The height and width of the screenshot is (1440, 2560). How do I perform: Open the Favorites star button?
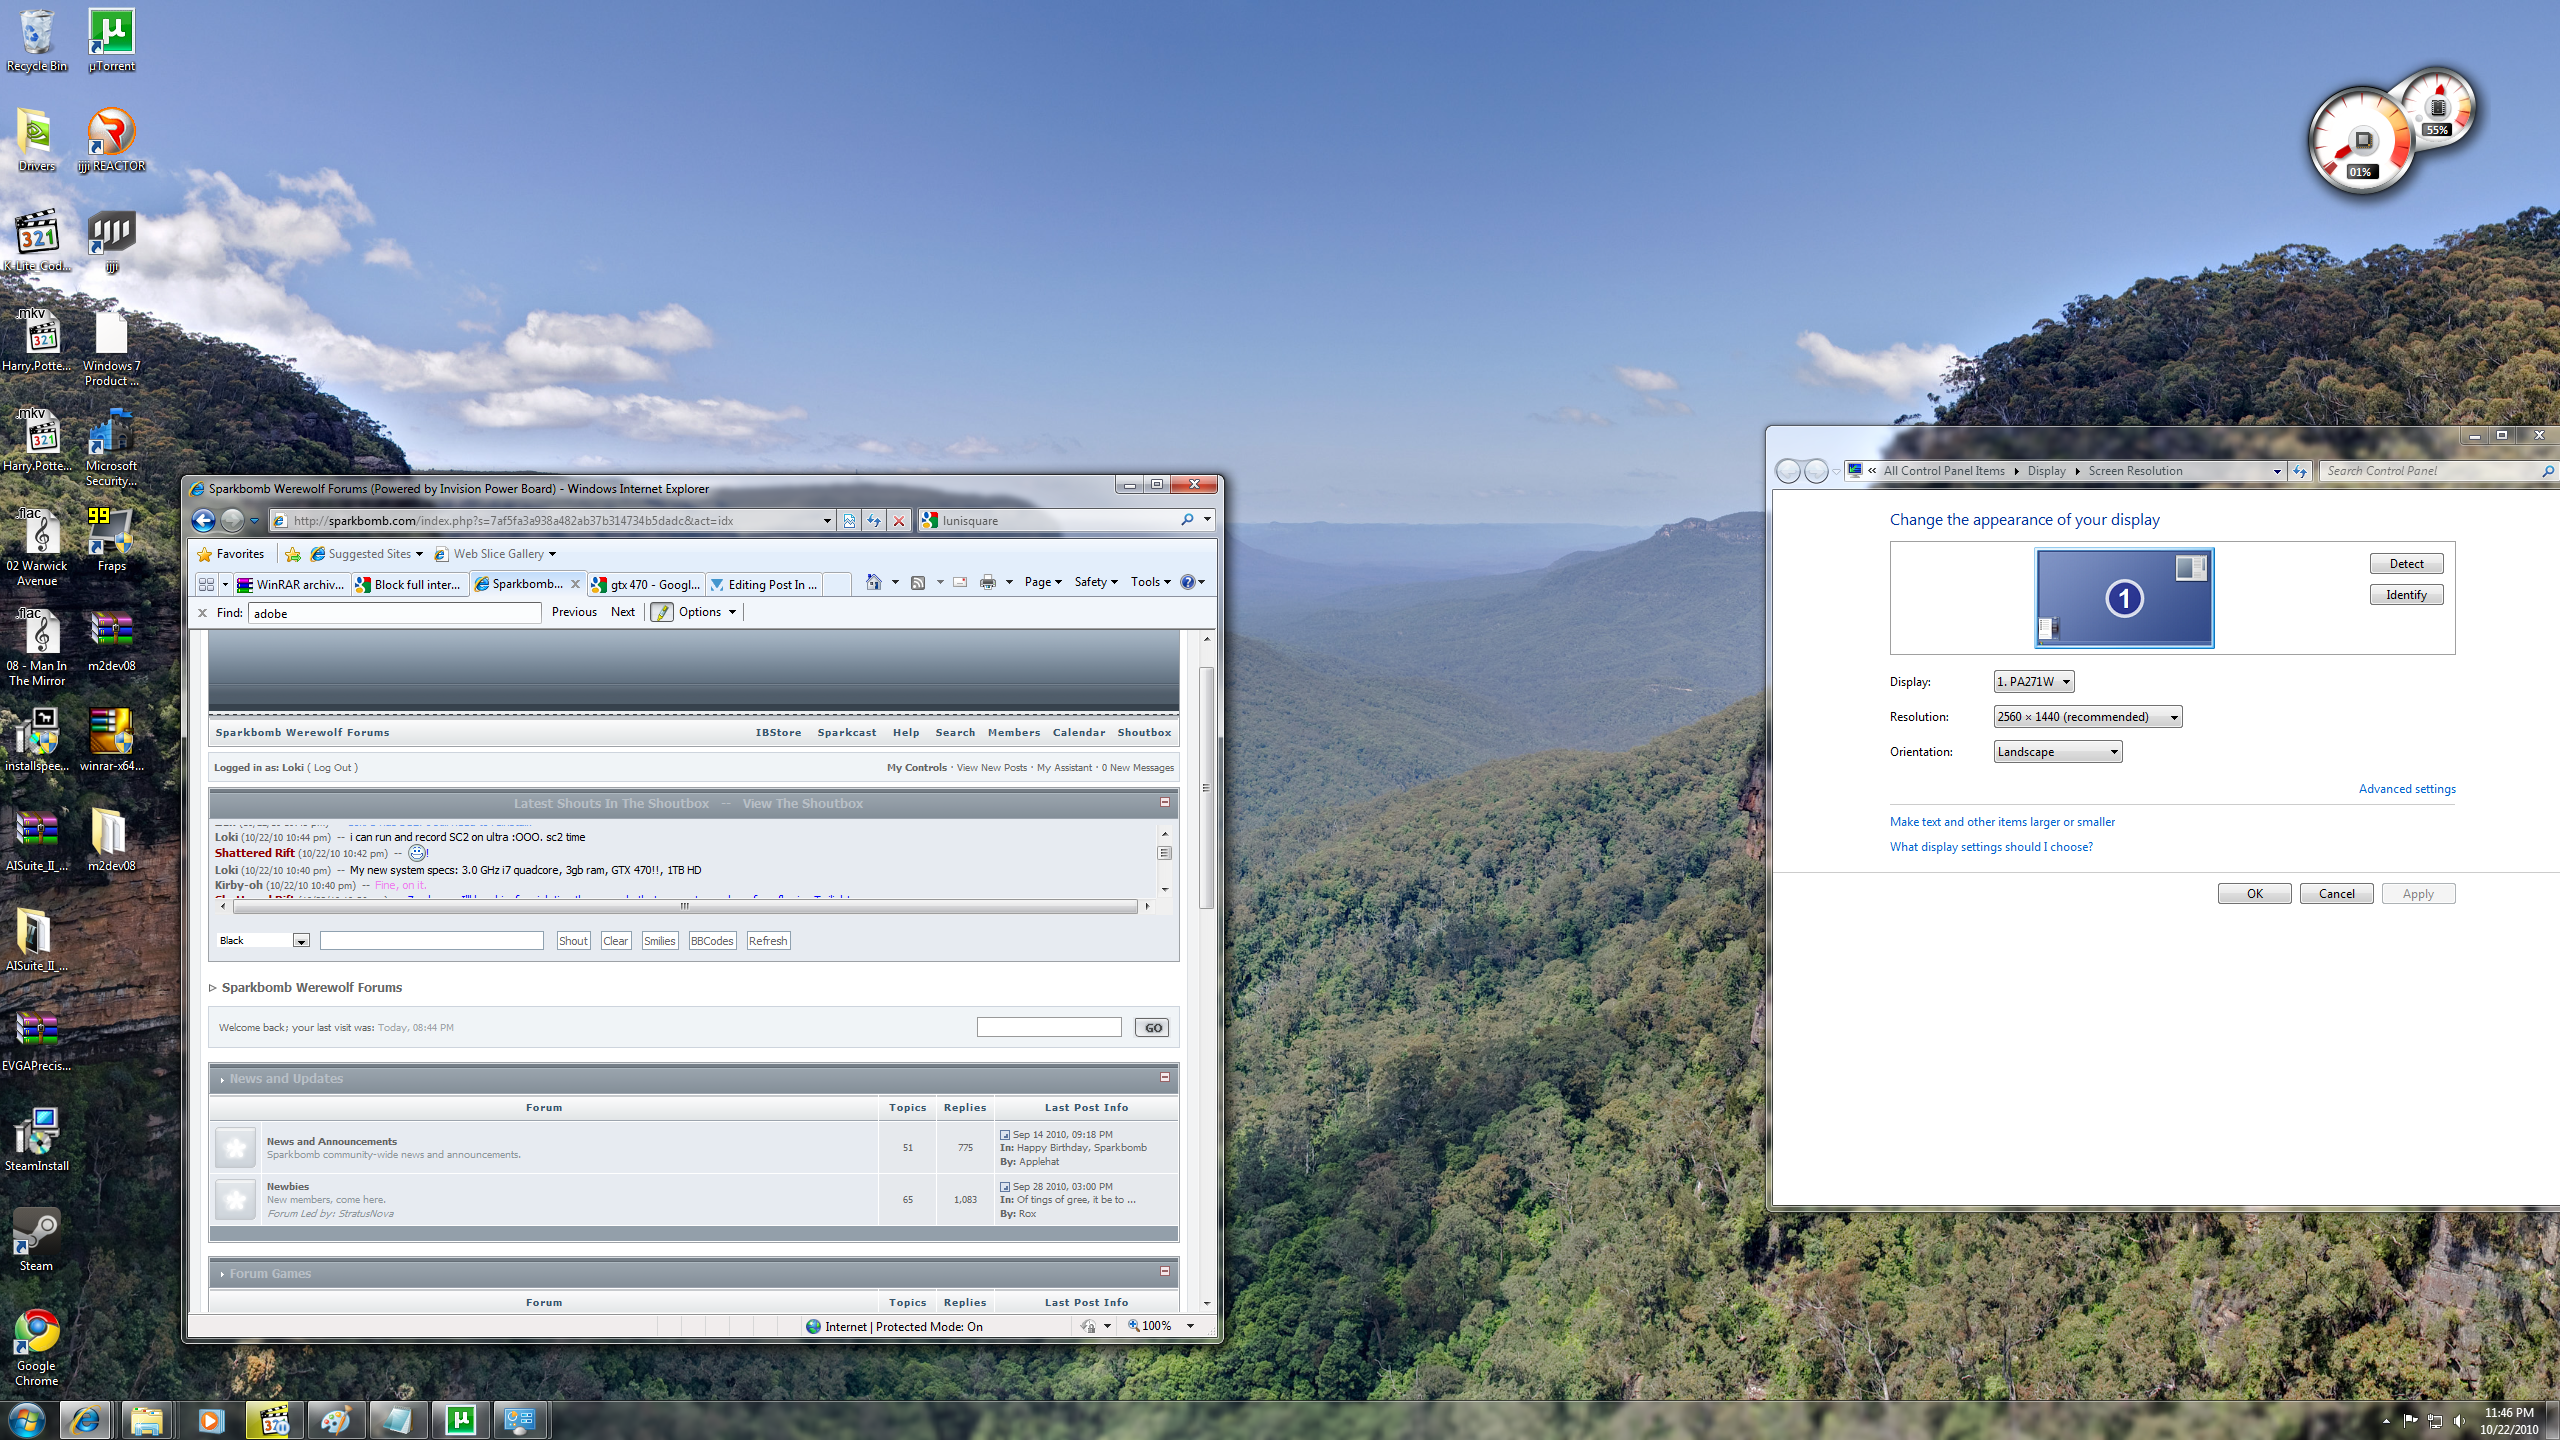[231, 554]
